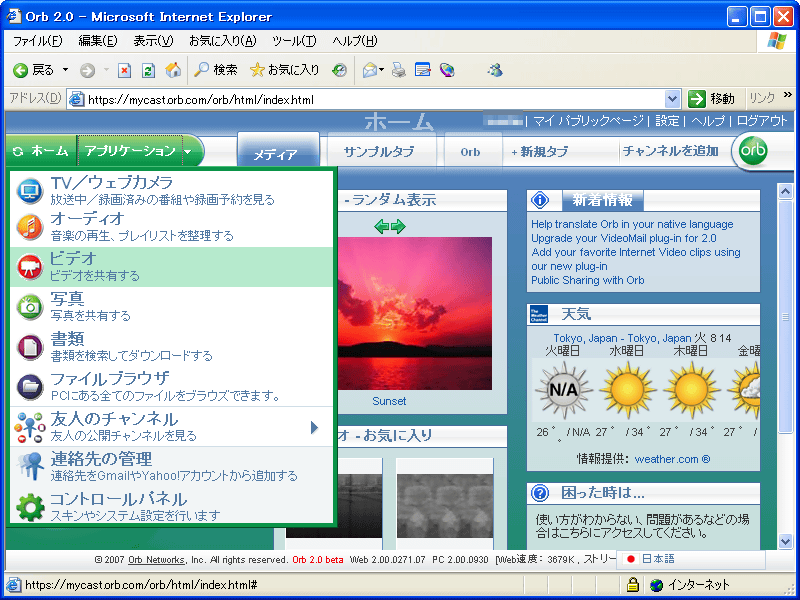Open the 表示(V) menu
Screen dimensions: 800x600
point(153,41)
